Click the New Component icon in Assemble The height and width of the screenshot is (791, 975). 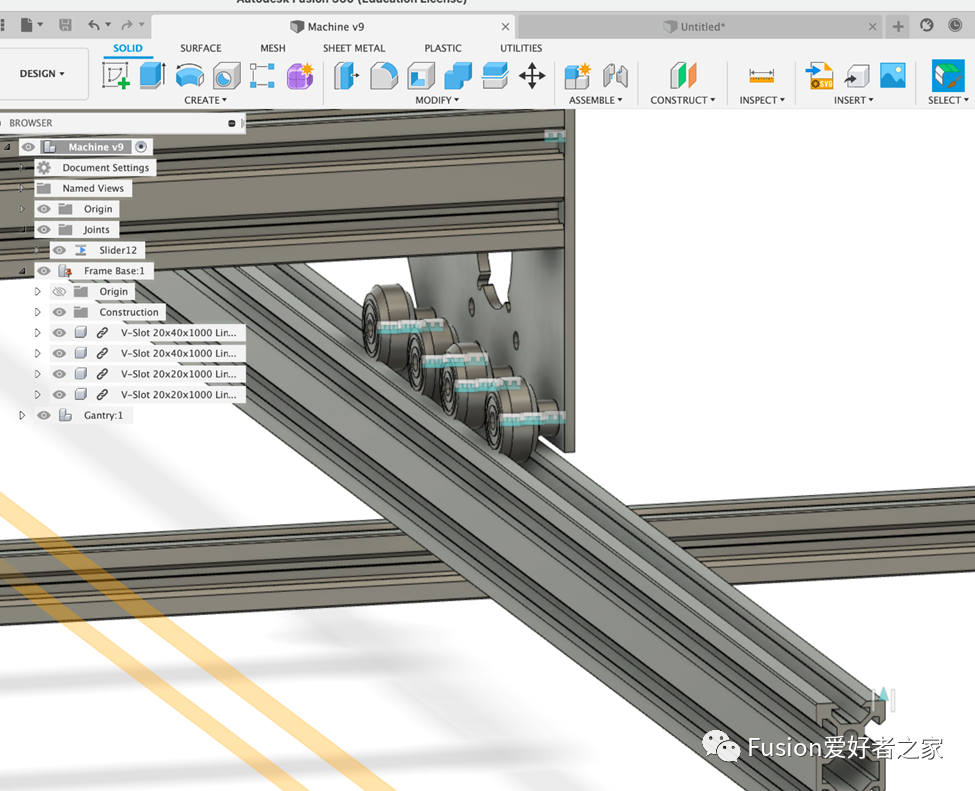577,76
